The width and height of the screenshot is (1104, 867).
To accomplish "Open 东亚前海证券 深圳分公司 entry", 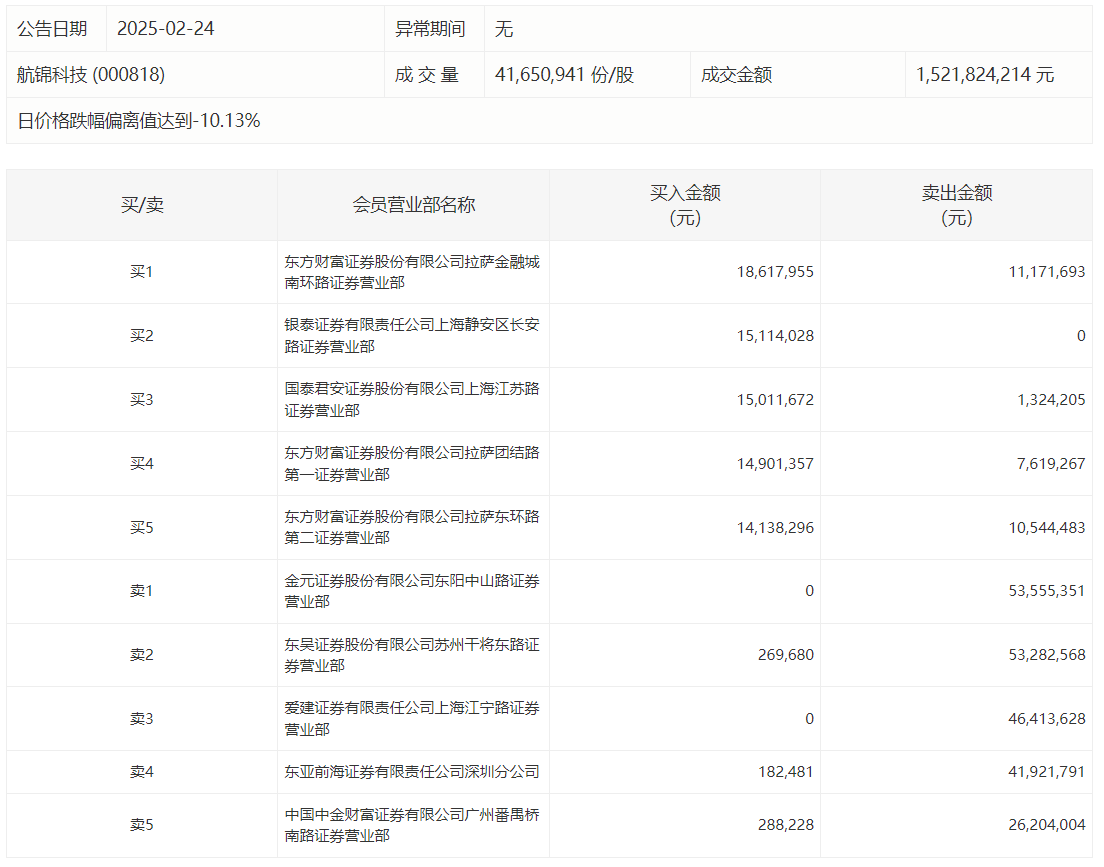I will (411, 772).
